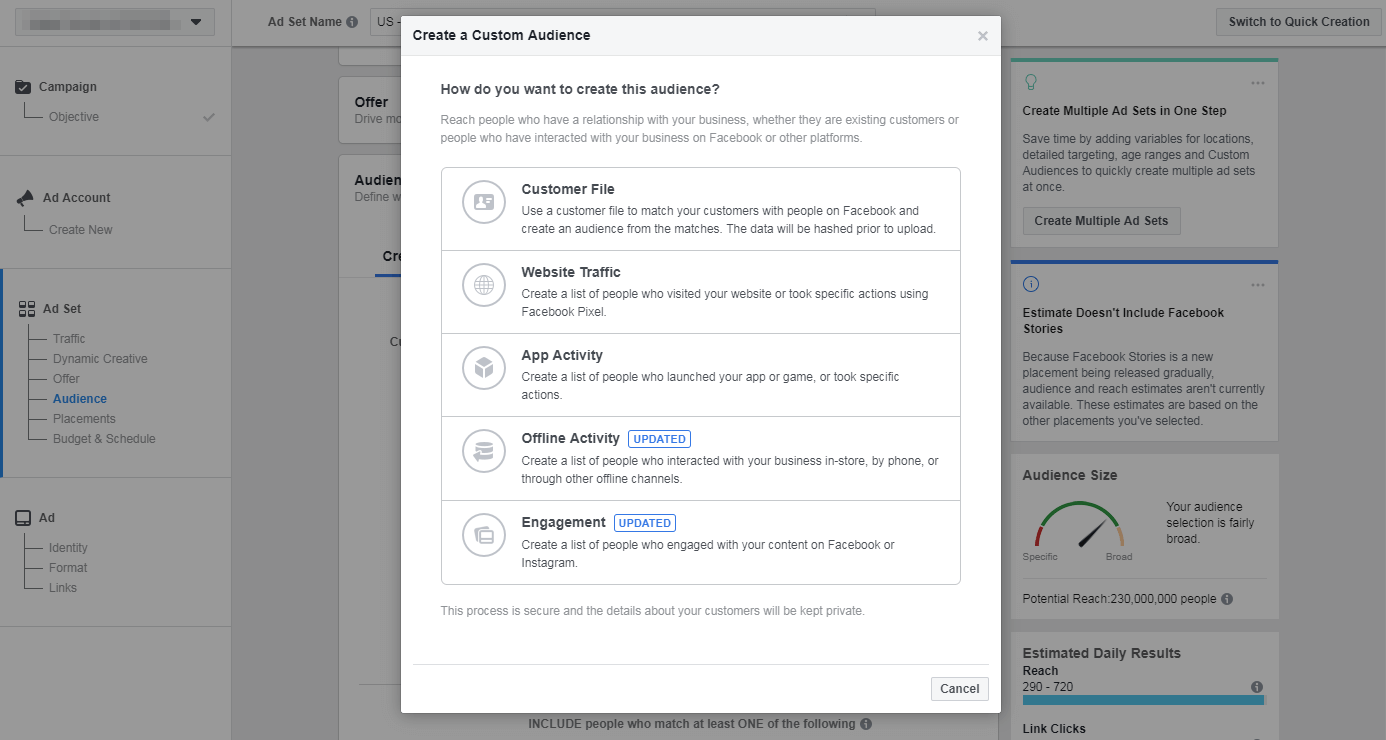Viewport: 1386px width, 740px height.
Task: Choose the App Activity title
Action: [x=562, y=355]
